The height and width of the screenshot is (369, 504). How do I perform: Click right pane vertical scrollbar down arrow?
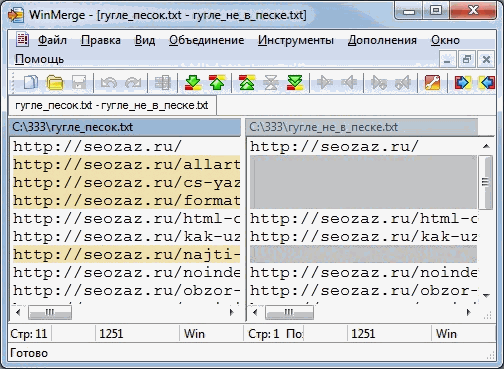486,295
